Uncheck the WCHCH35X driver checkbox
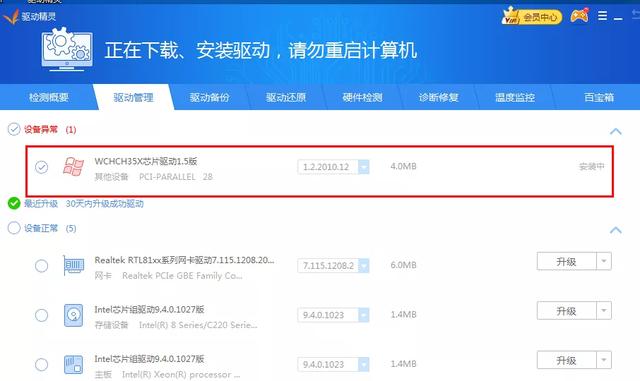The image size is (640, 381). tap(41, 167)
